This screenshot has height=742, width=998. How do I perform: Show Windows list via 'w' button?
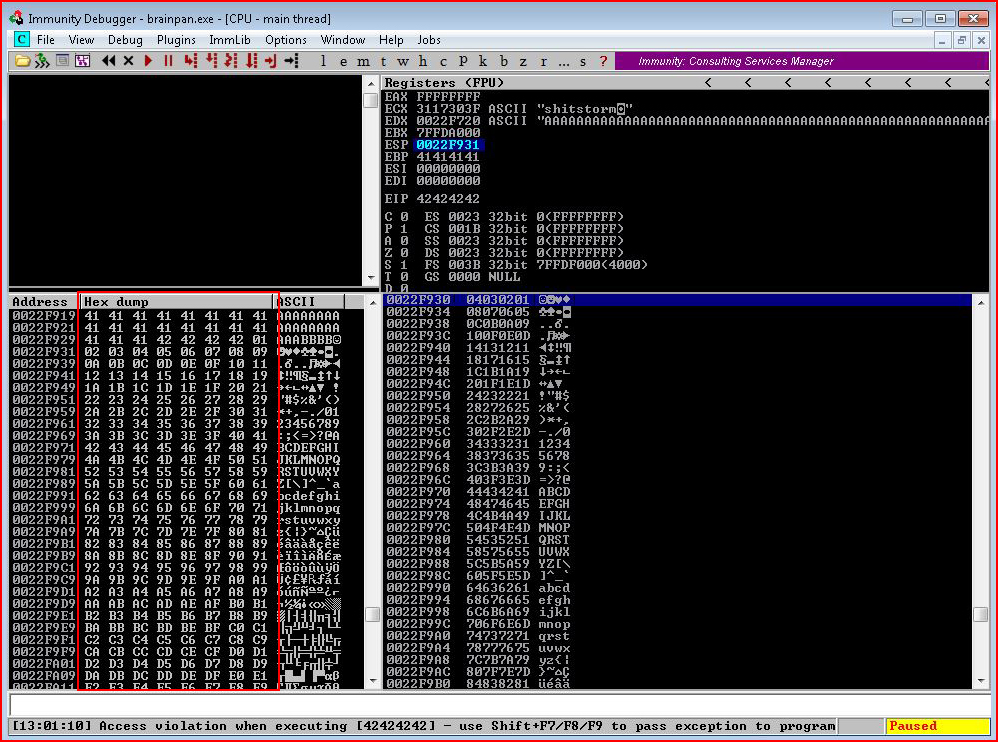click(403, 61)
